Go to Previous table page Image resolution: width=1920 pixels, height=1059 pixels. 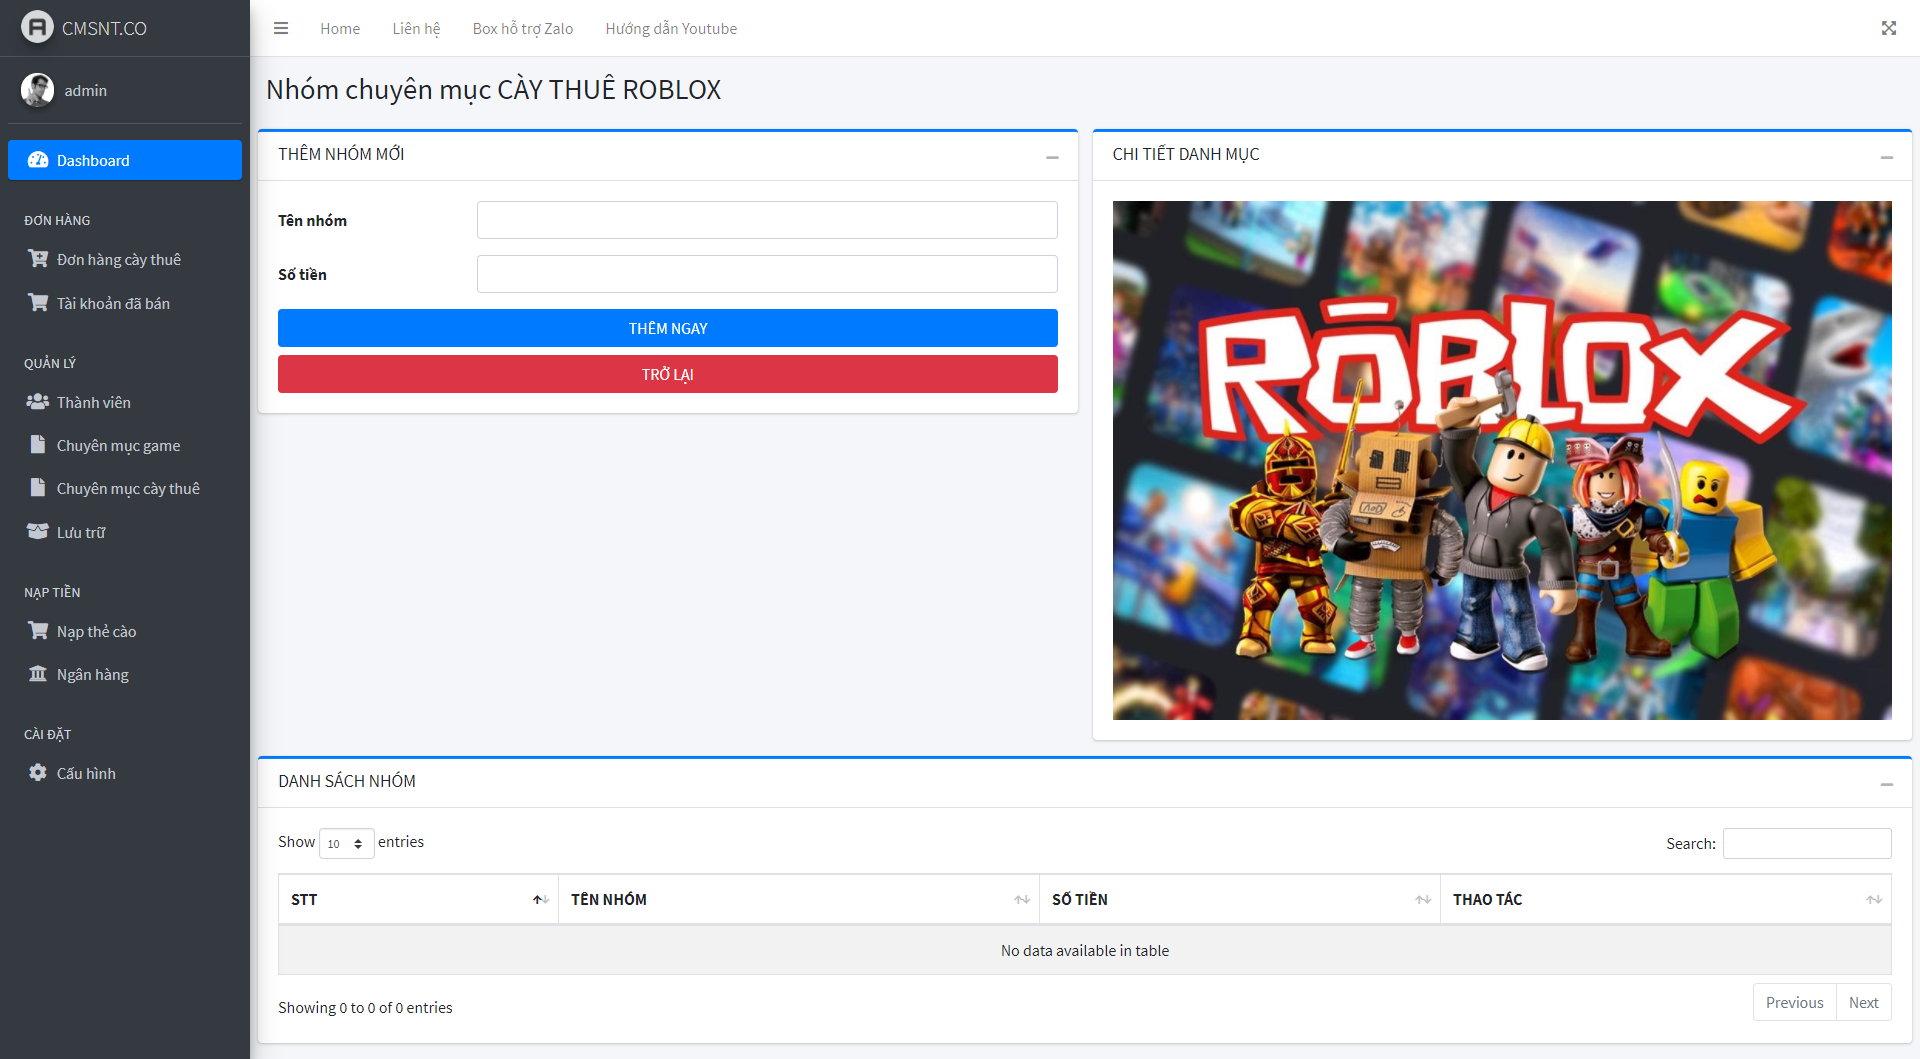[1794, 1002]
